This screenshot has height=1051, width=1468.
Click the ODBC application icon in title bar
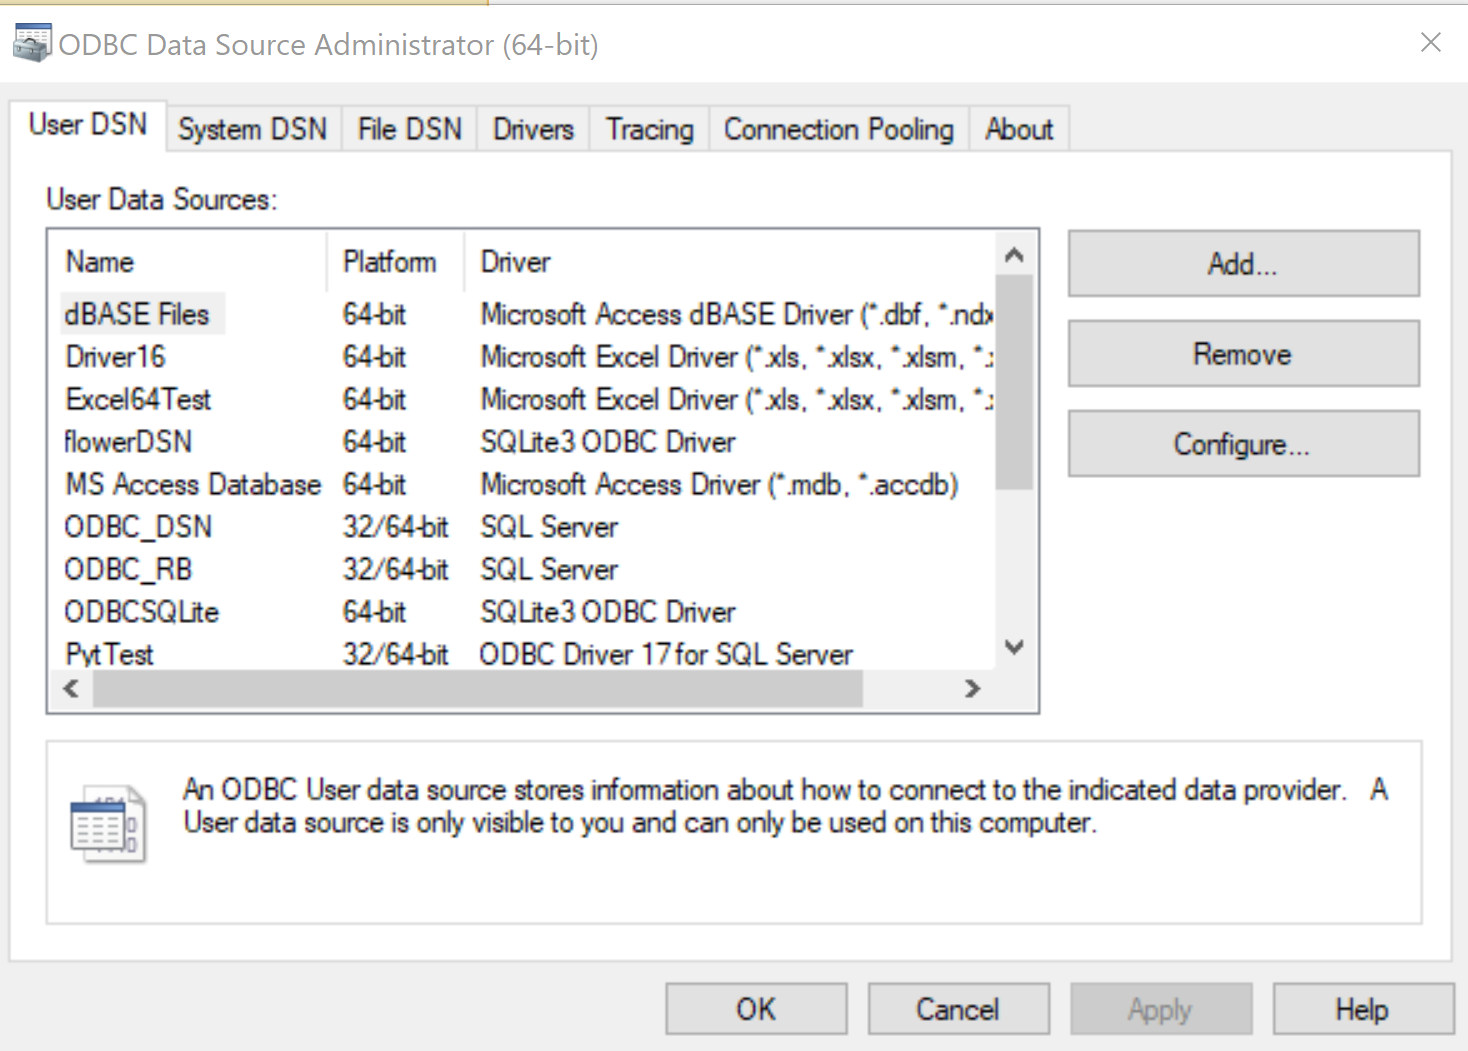[30, 43]
